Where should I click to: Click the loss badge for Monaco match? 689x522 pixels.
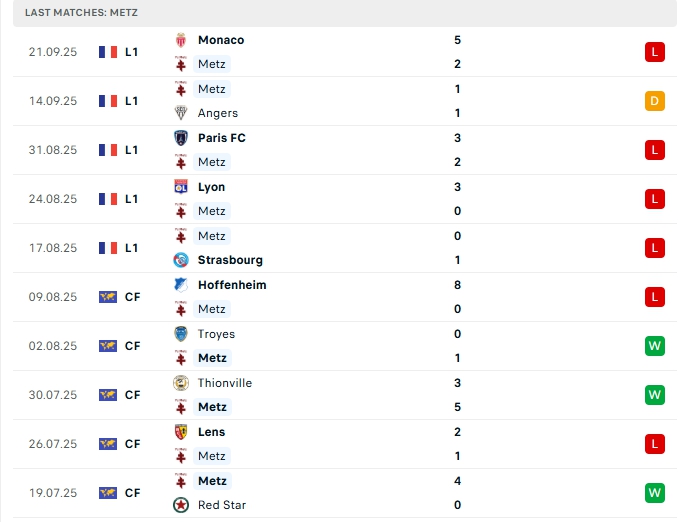[x=655, y=52]
